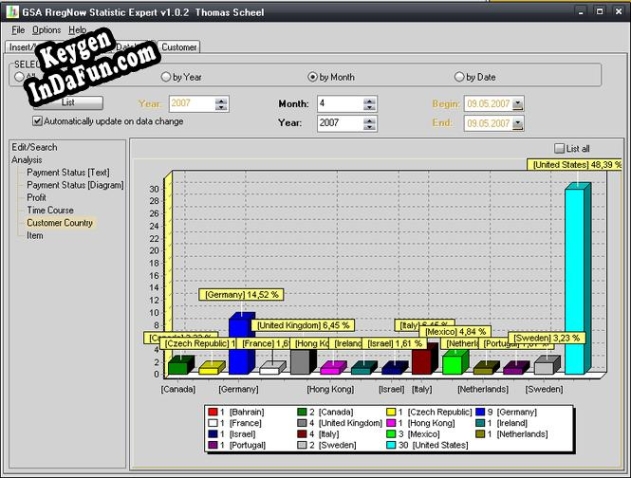Open the Begin date dropdown
This screenshot has width=631, height=478.
coord(518,104)
